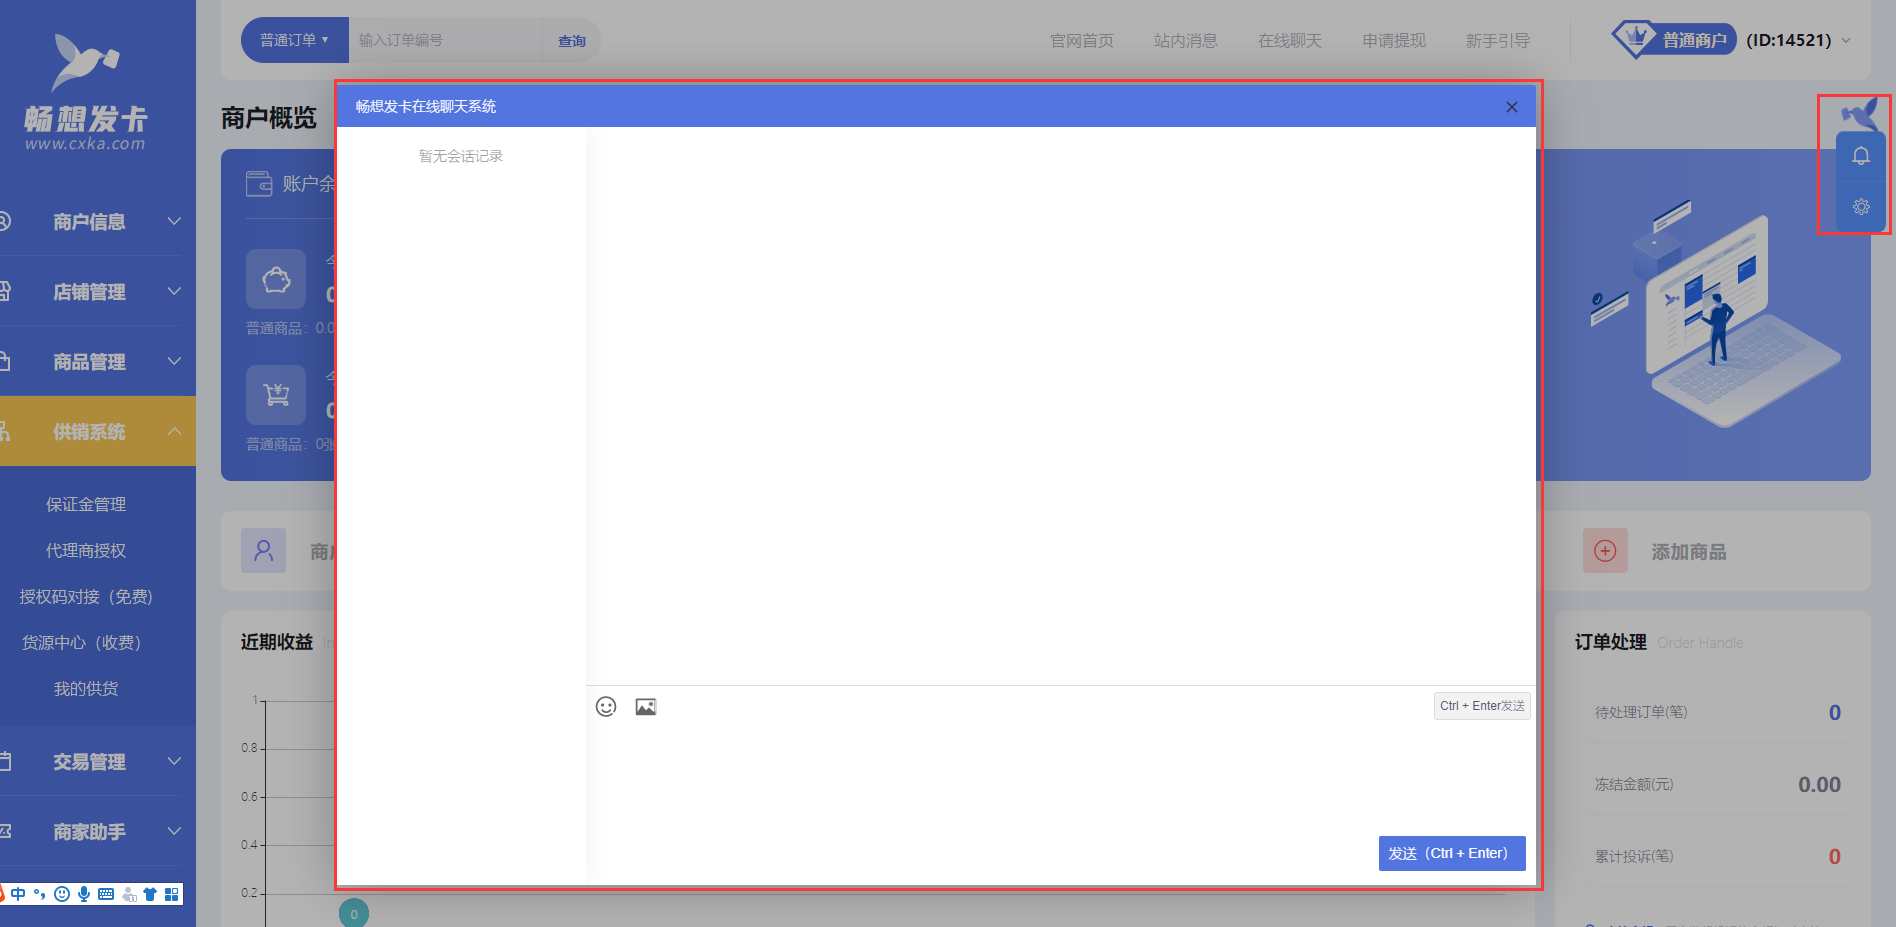Click the order number input field
The width and height of the screenshot is (1896, 927).
tap(445, 40)
